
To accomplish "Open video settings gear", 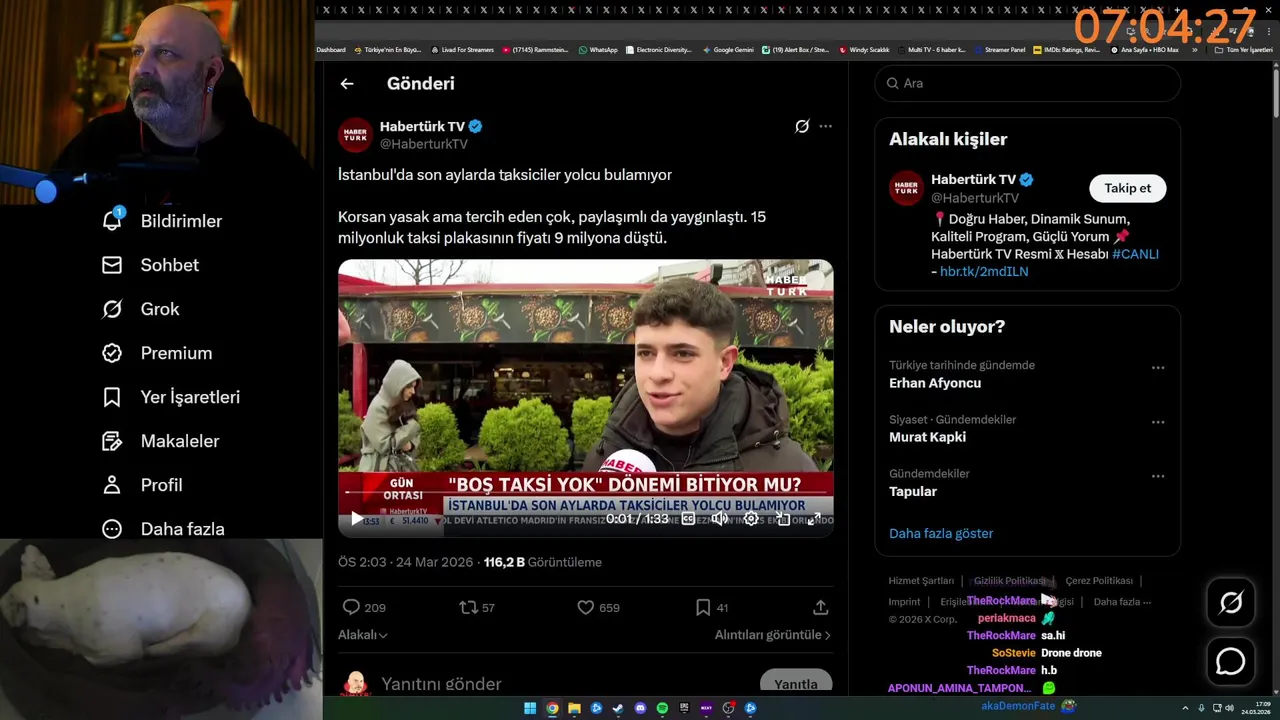I will pyautogui.click(x=751, y=519).
